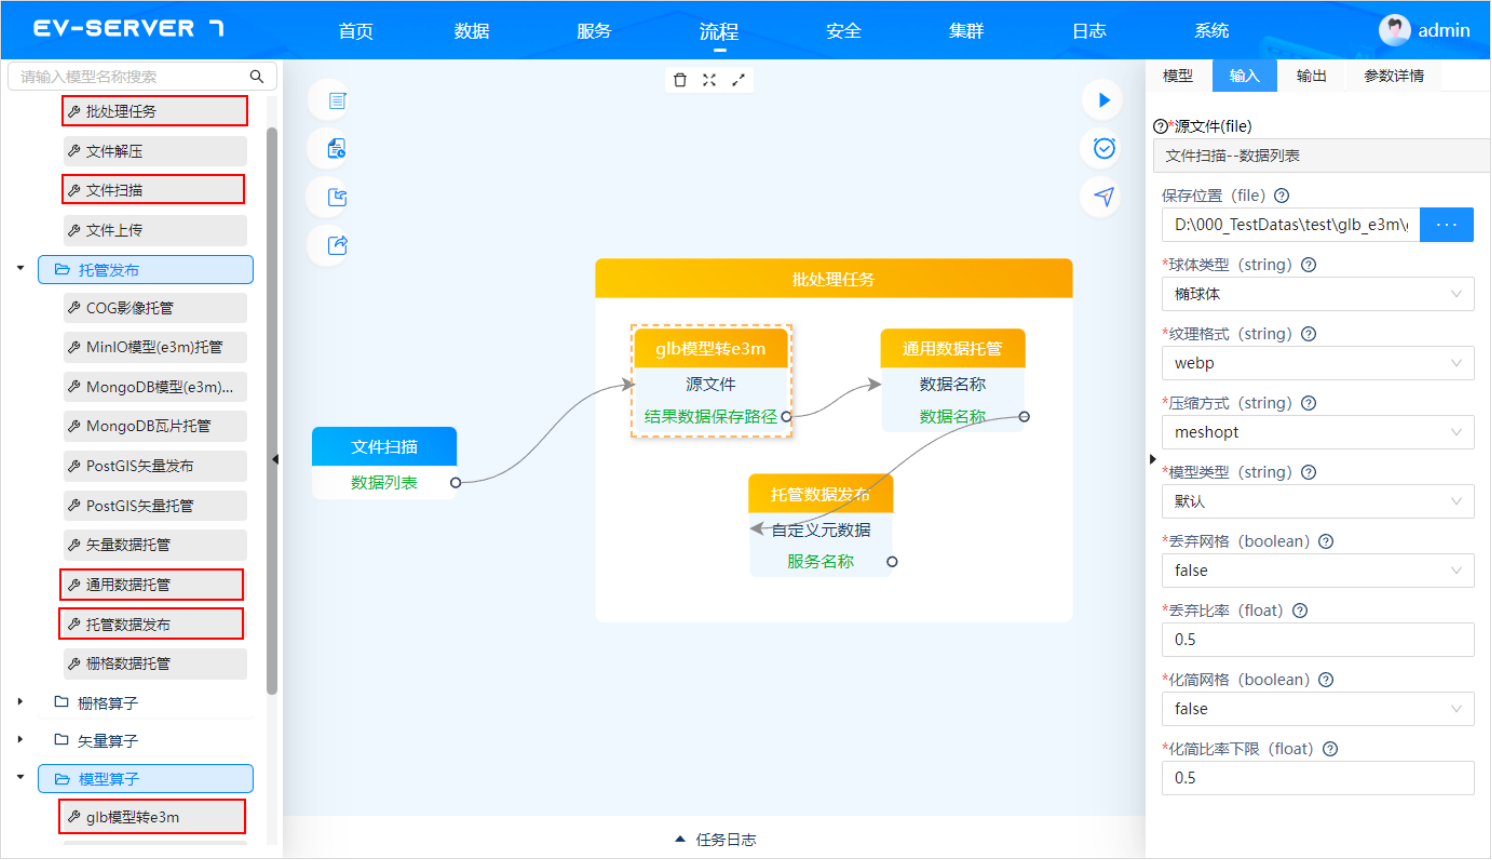Export the workflow via the share icon
This screenshot has height=860, width=1492.
tap(328, 245)
